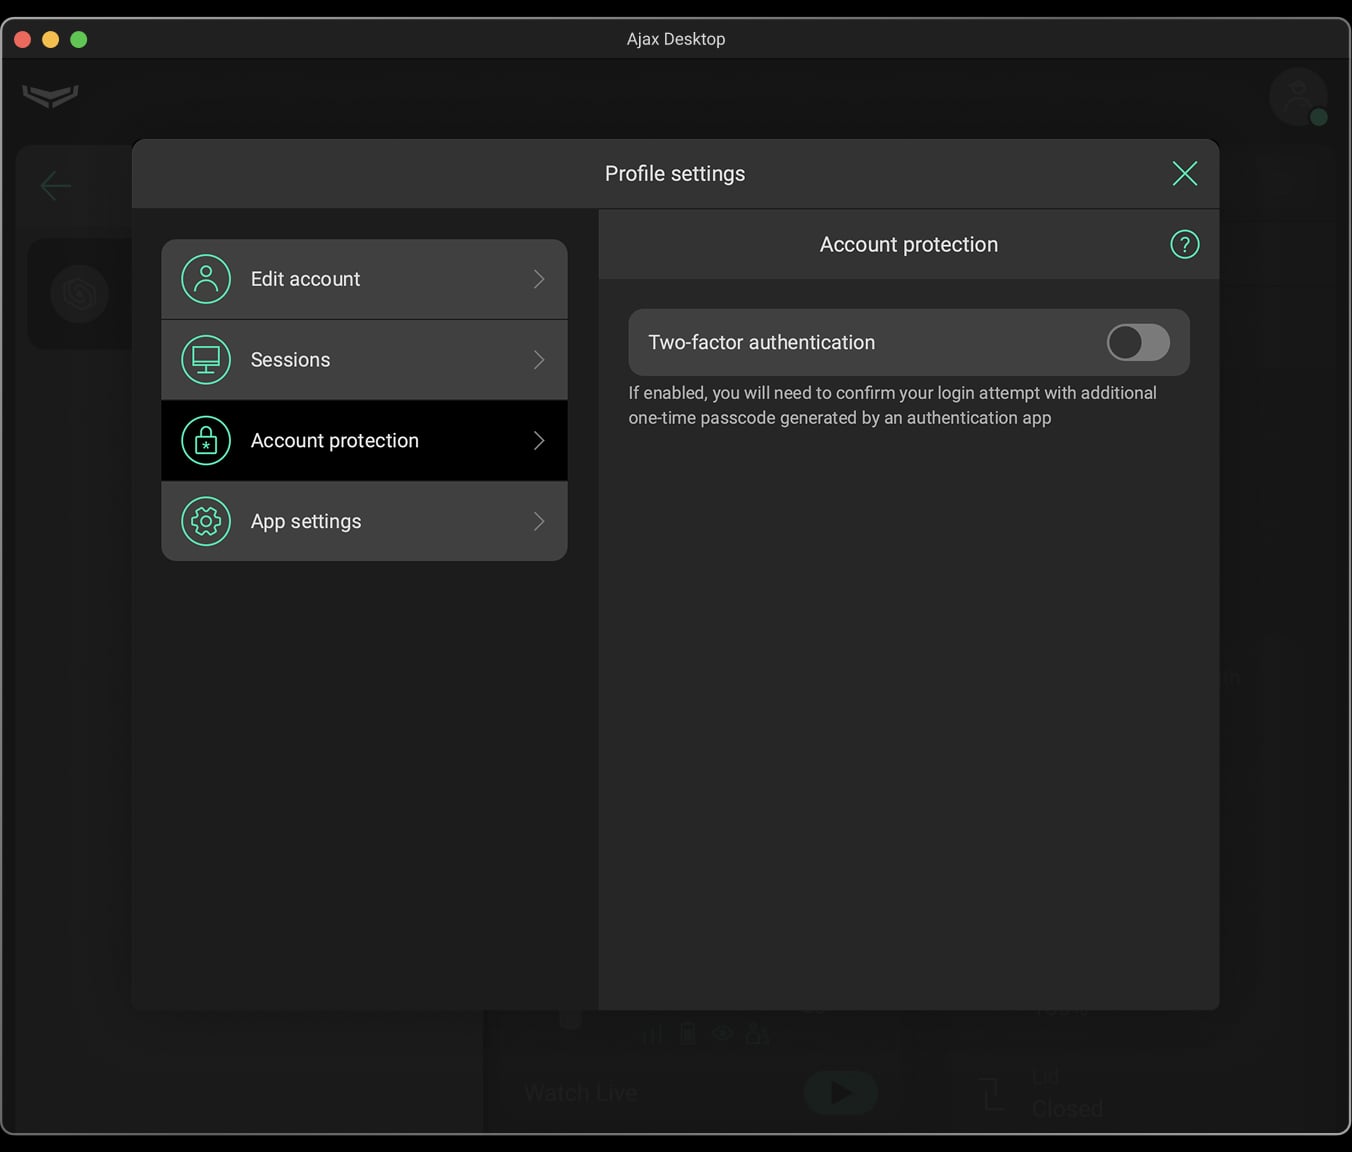Viewport: 1352px width, 1152px height.
Task: Select the Sessions monitor icon
Action: 205,359
